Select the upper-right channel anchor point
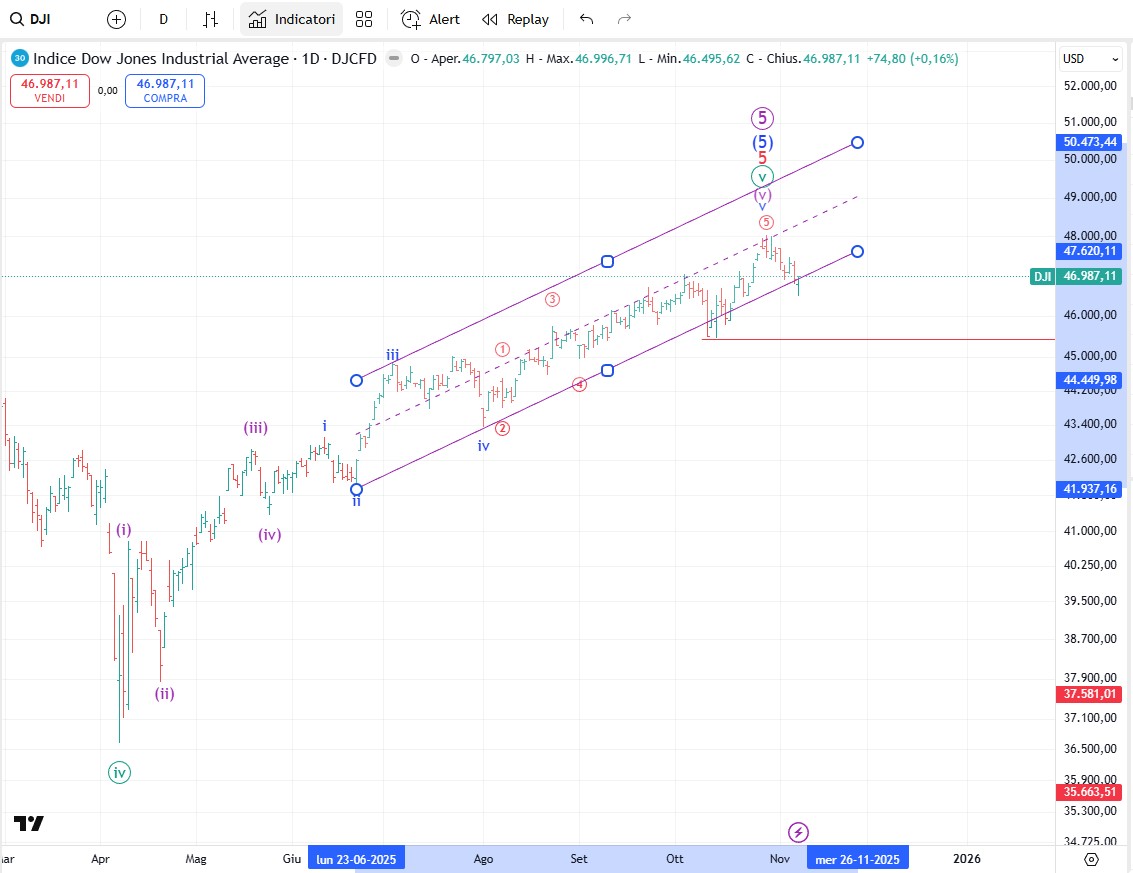1133x873 pixels. [857, 142]
